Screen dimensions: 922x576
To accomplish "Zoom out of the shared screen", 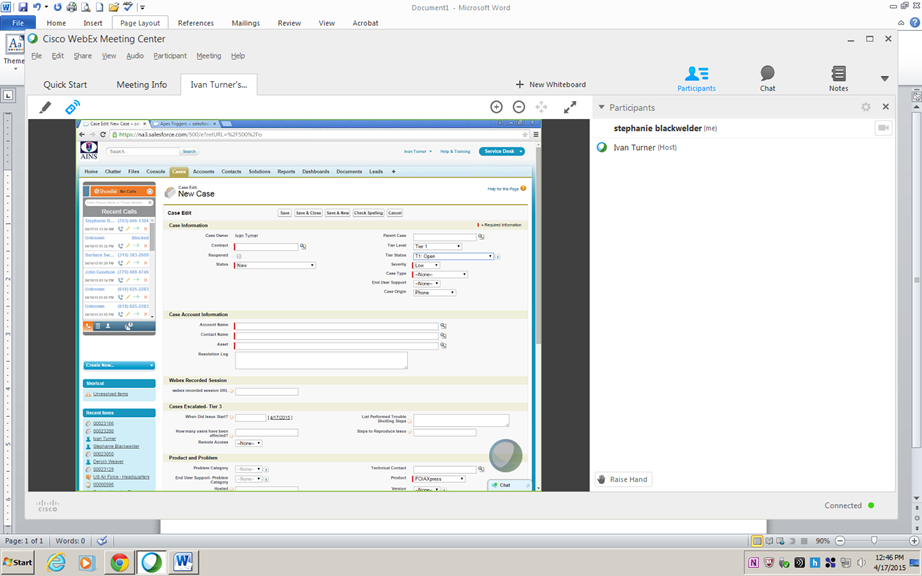I will [x=519, y=107].
